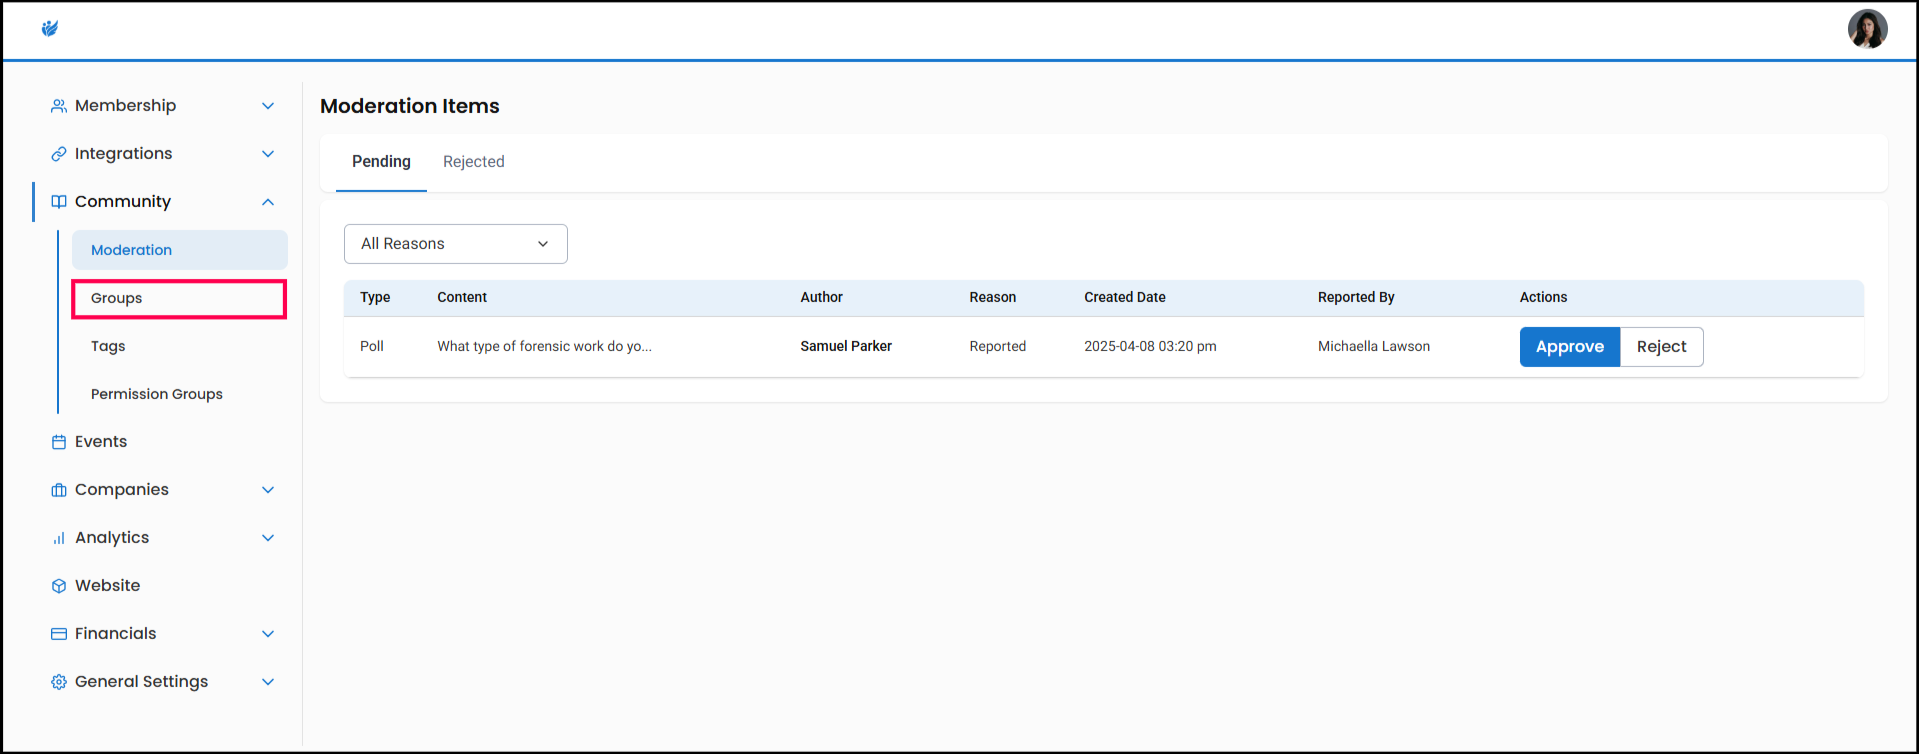Open the All Reasons dropdown
Image resolution: width=1919 pixels, height=754 pixels.
pos(455,244)
